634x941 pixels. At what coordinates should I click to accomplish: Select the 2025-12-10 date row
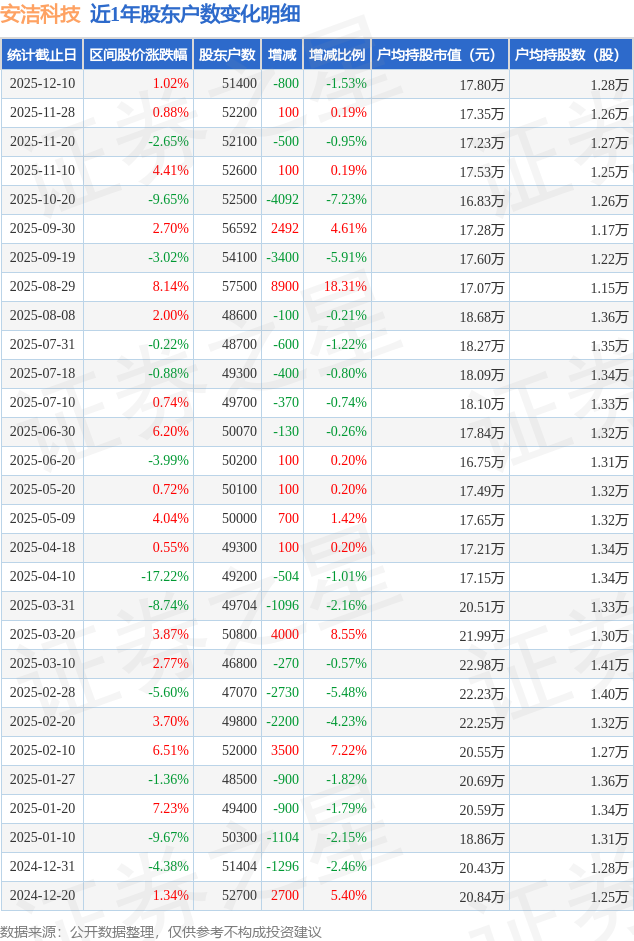point(42,84)
